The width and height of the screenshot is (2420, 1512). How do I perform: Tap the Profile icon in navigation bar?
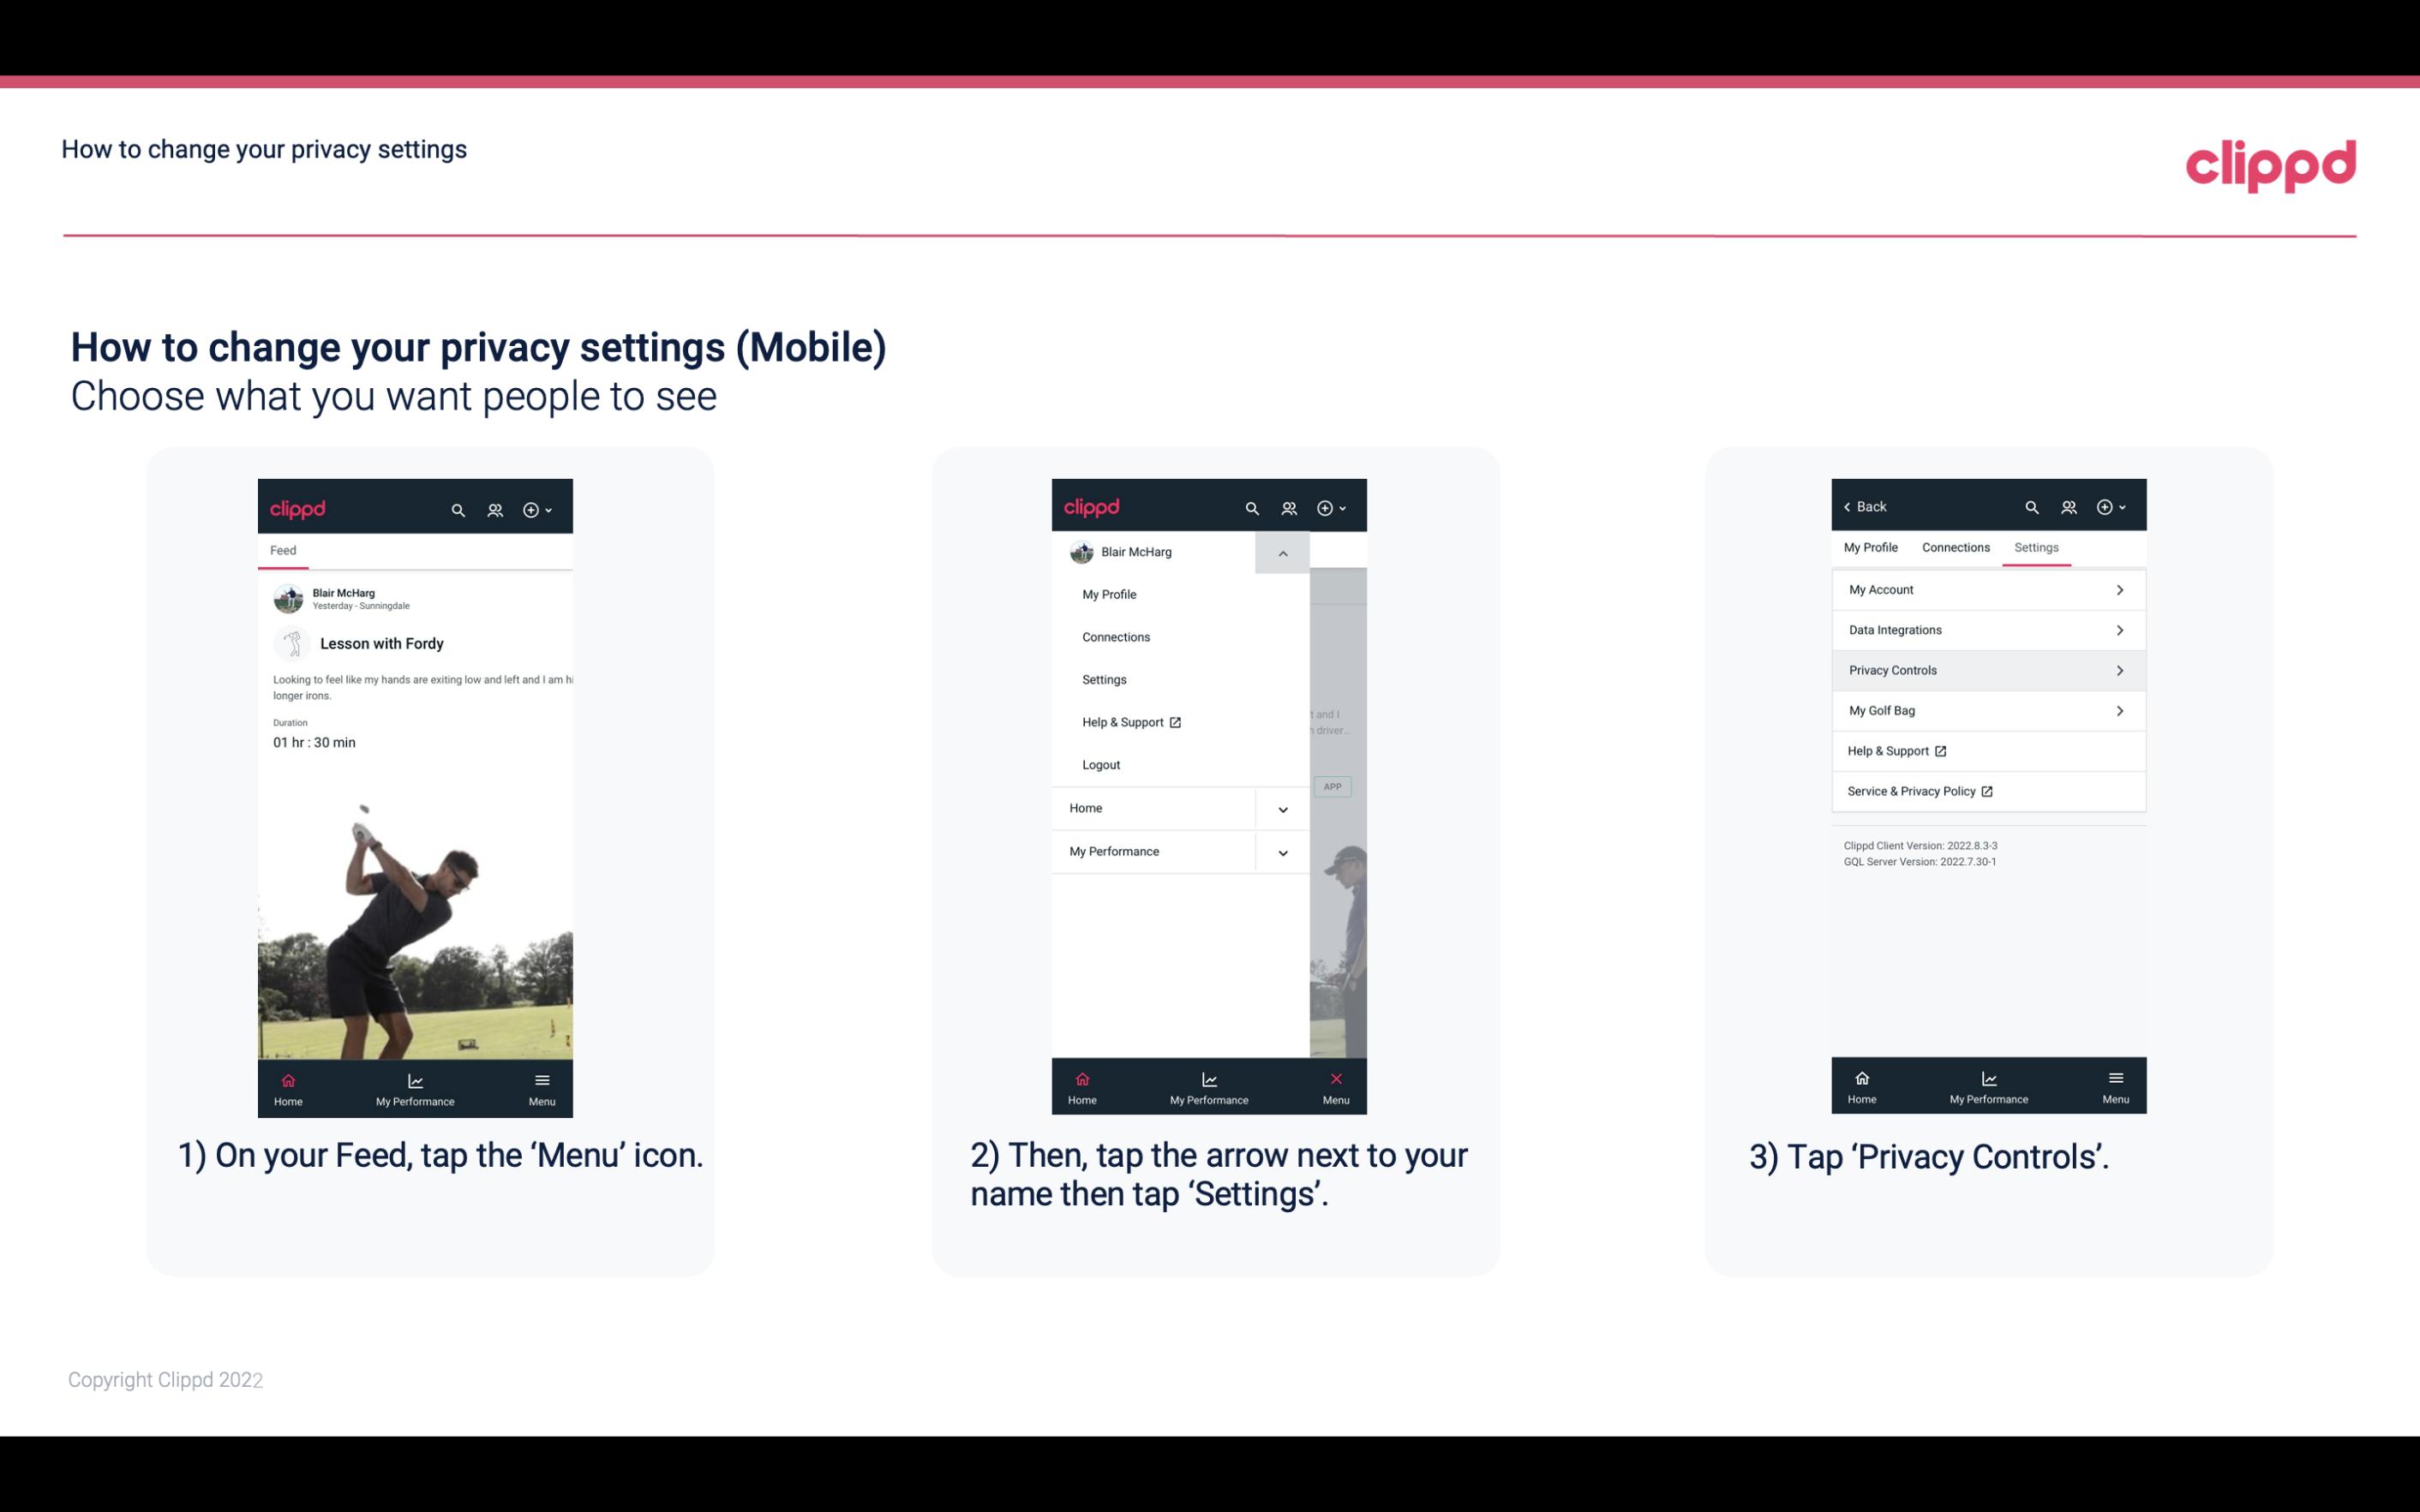coord(493,507)
